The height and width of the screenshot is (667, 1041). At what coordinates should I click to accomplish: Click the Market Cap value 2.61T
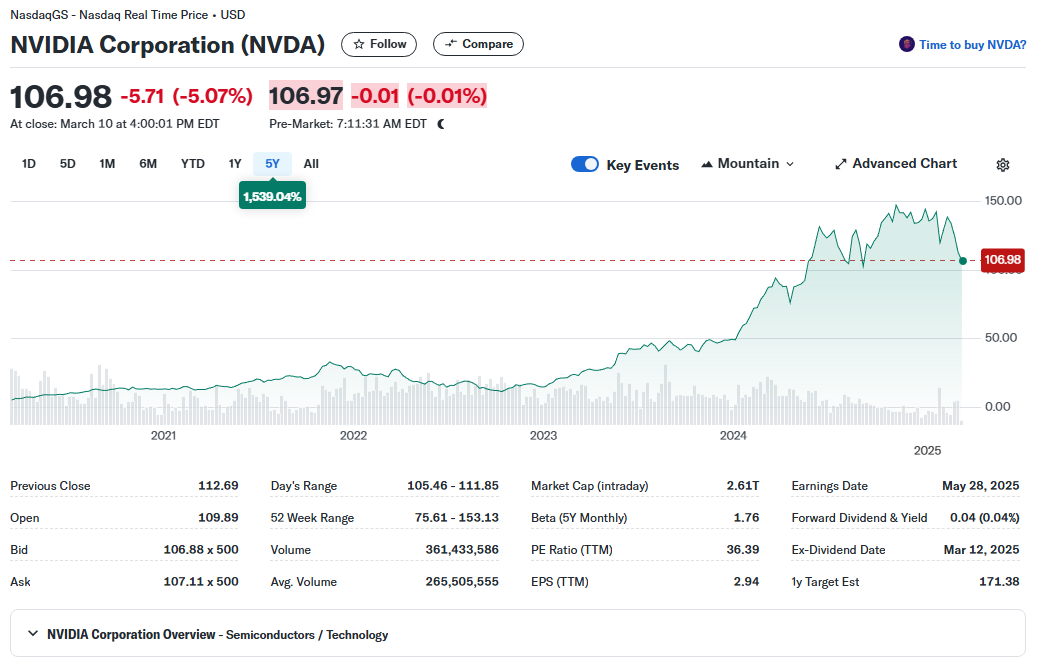tap(743, 486)
